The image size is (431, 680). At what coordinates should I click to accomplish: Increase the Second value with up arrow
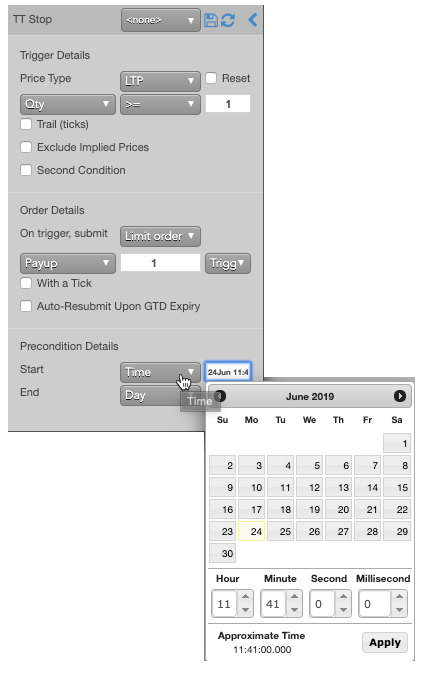pyautogui.click(x=343, y=596)
